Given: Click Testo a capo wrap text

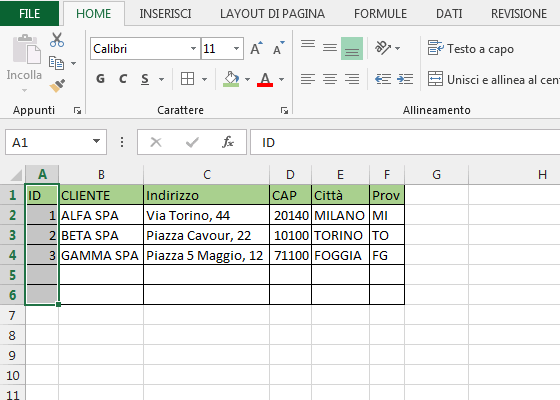Looking at the screenshot, I should pos(471,49).
